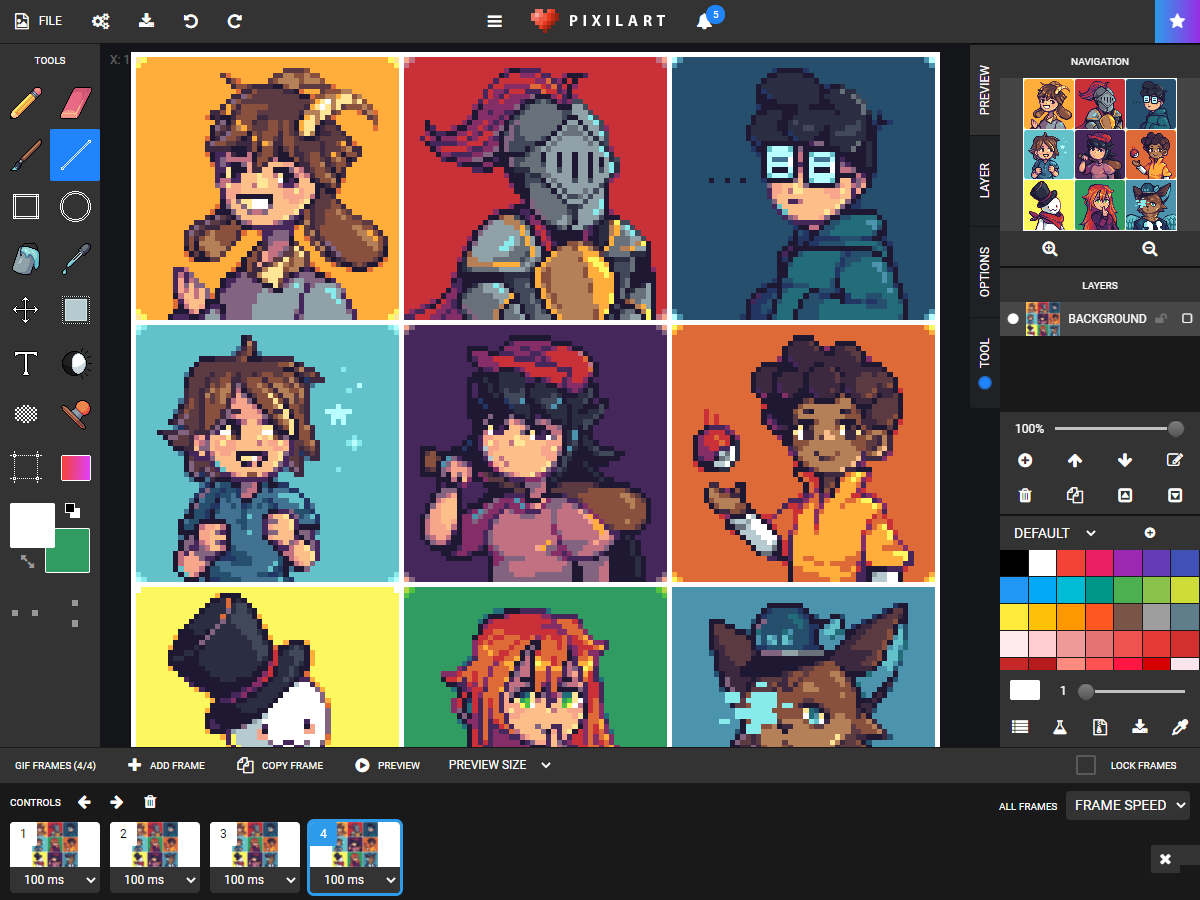The height and width of the screenshot is (900, 1200).
Task: Click the Move tool
Action: 25,310
